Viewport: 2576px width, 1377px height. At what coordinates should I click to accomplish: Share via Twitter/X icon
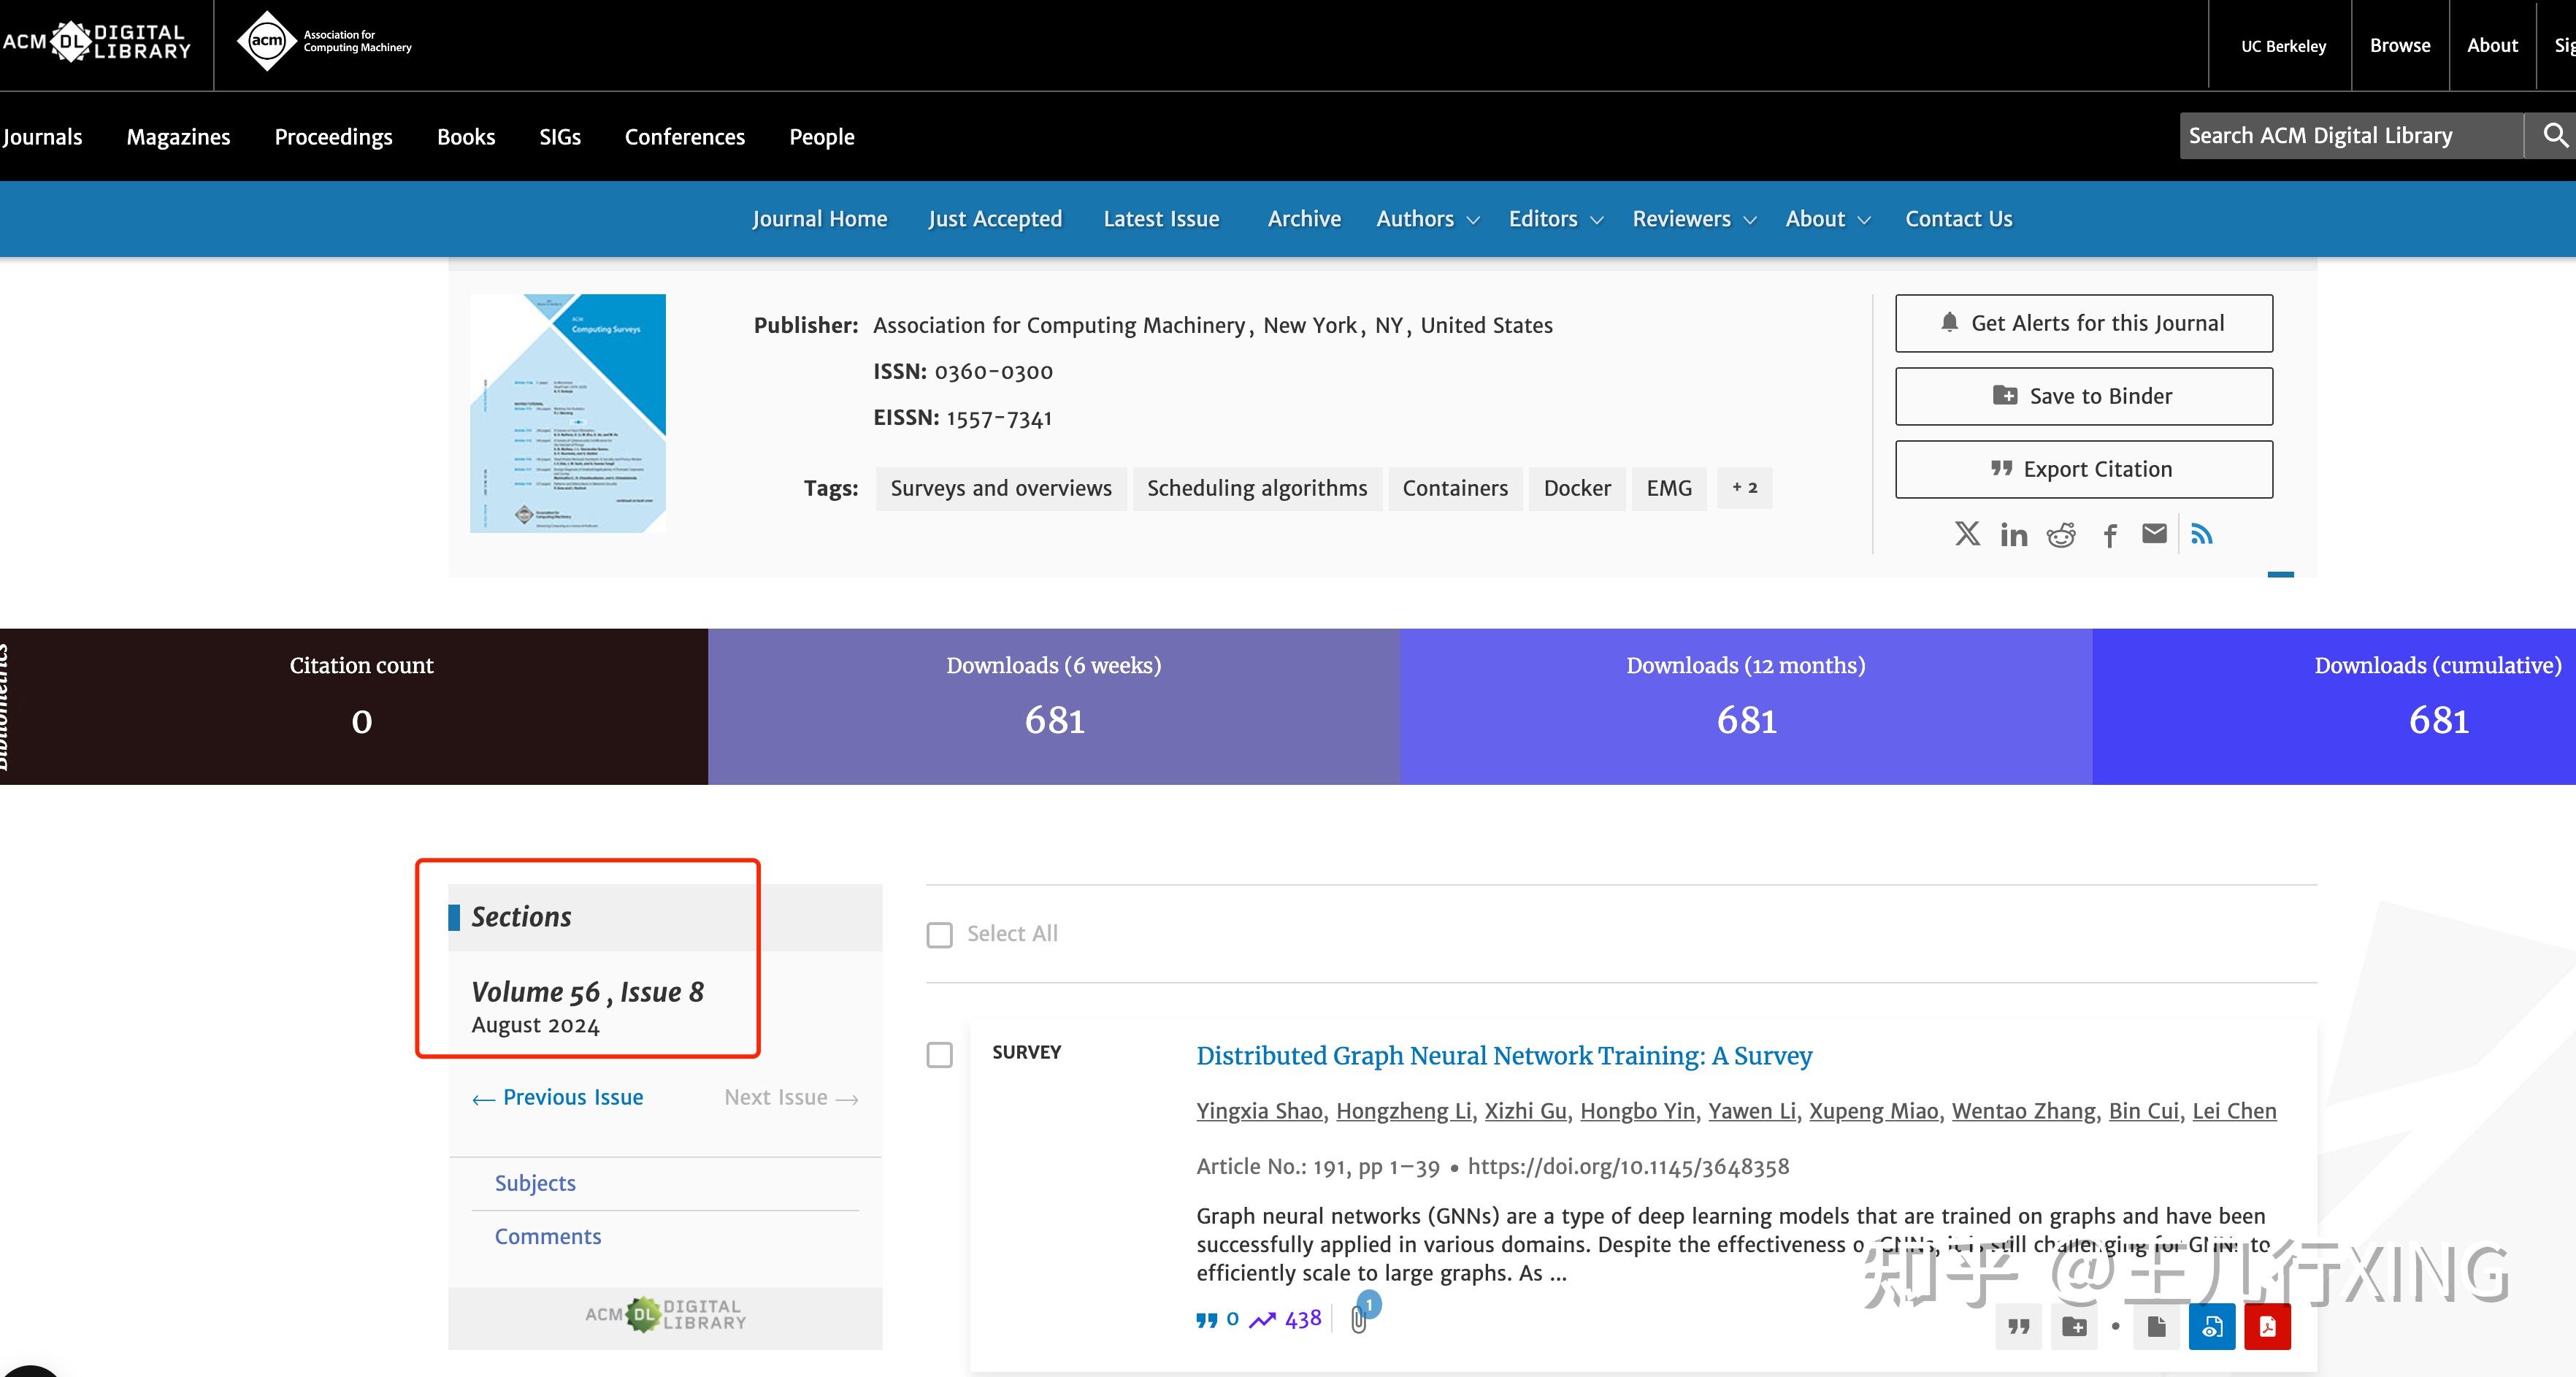[1968, 534]
